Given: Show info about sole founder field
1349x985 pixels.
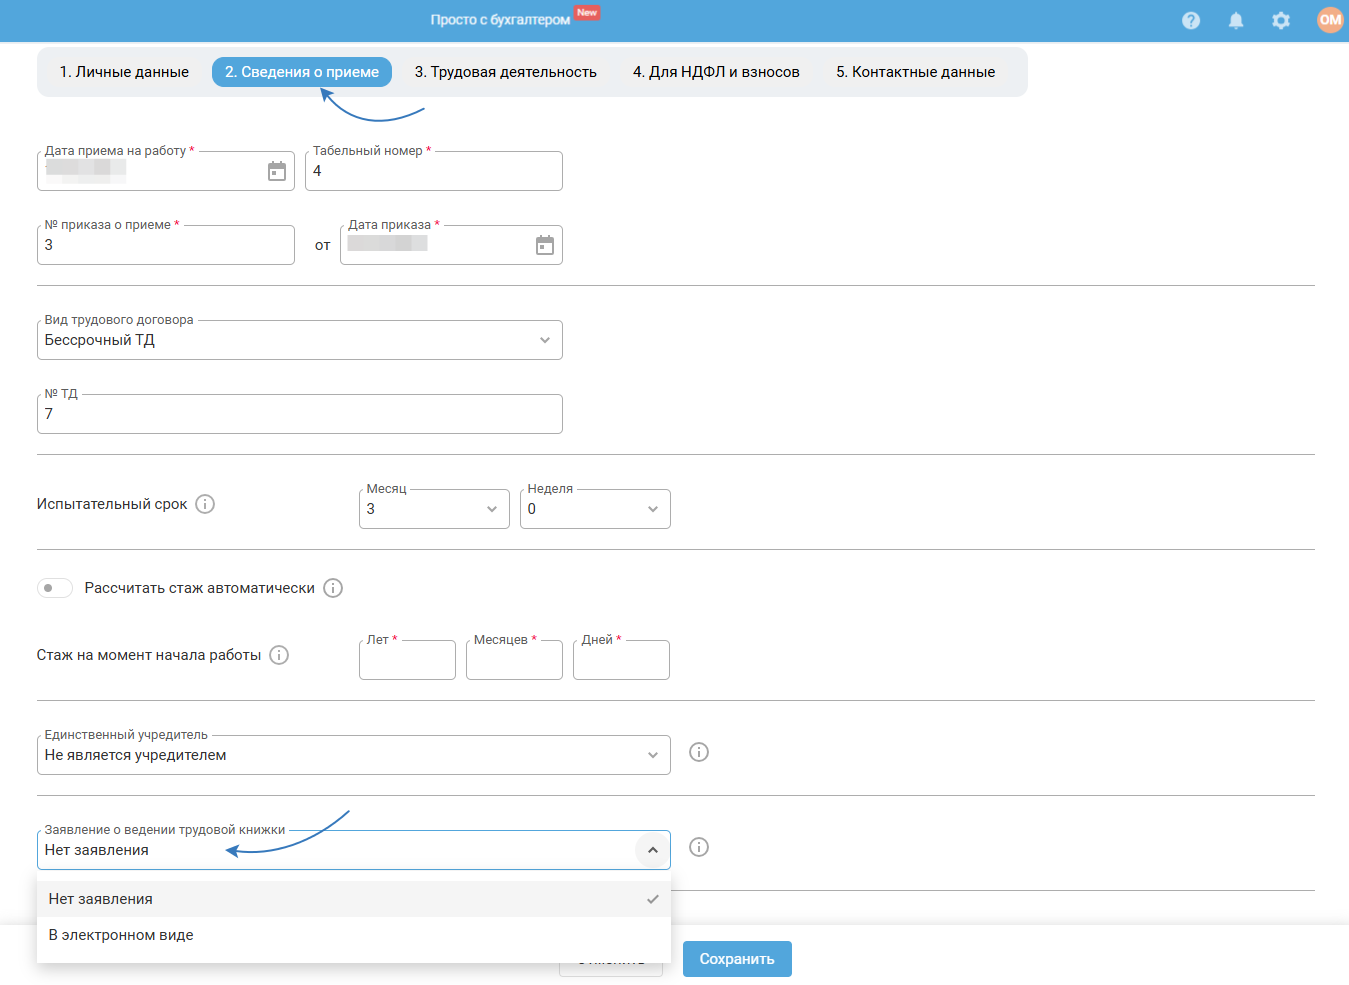Looking at the screenshot, I should click(x=699, y=752).
